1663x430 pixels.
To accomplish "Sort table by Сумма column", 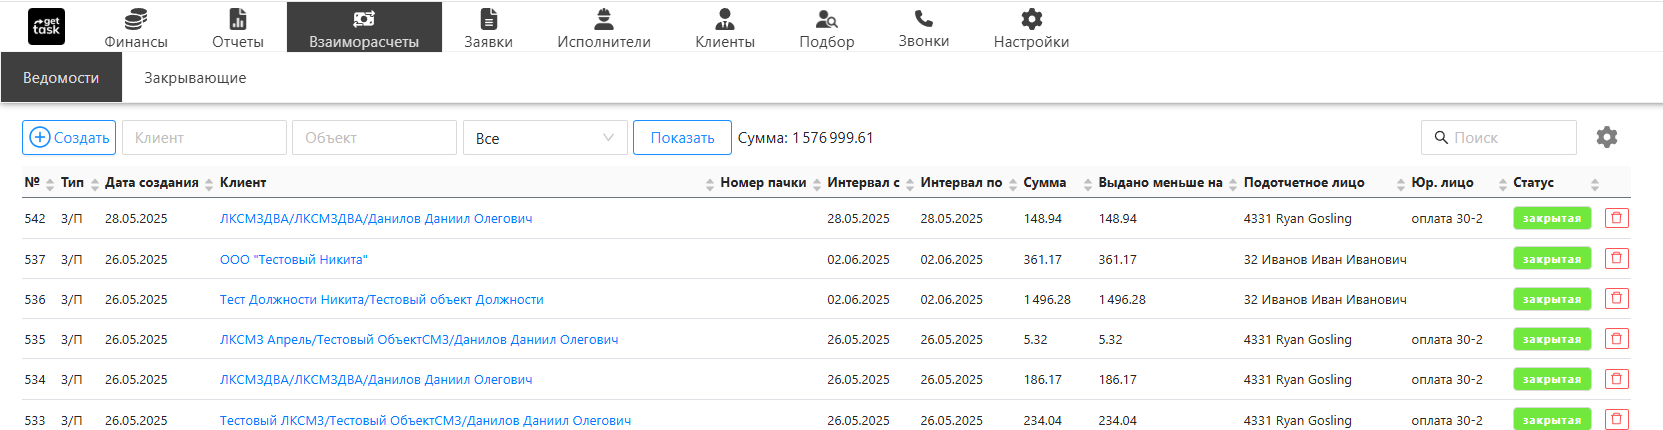I will point(1044,183).
